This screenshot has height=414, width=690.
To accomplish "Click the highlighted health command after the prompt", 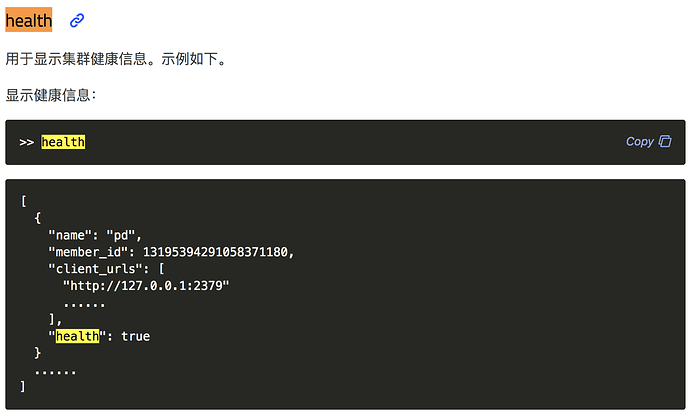I will pyautogui.click(x=63, y=142).
